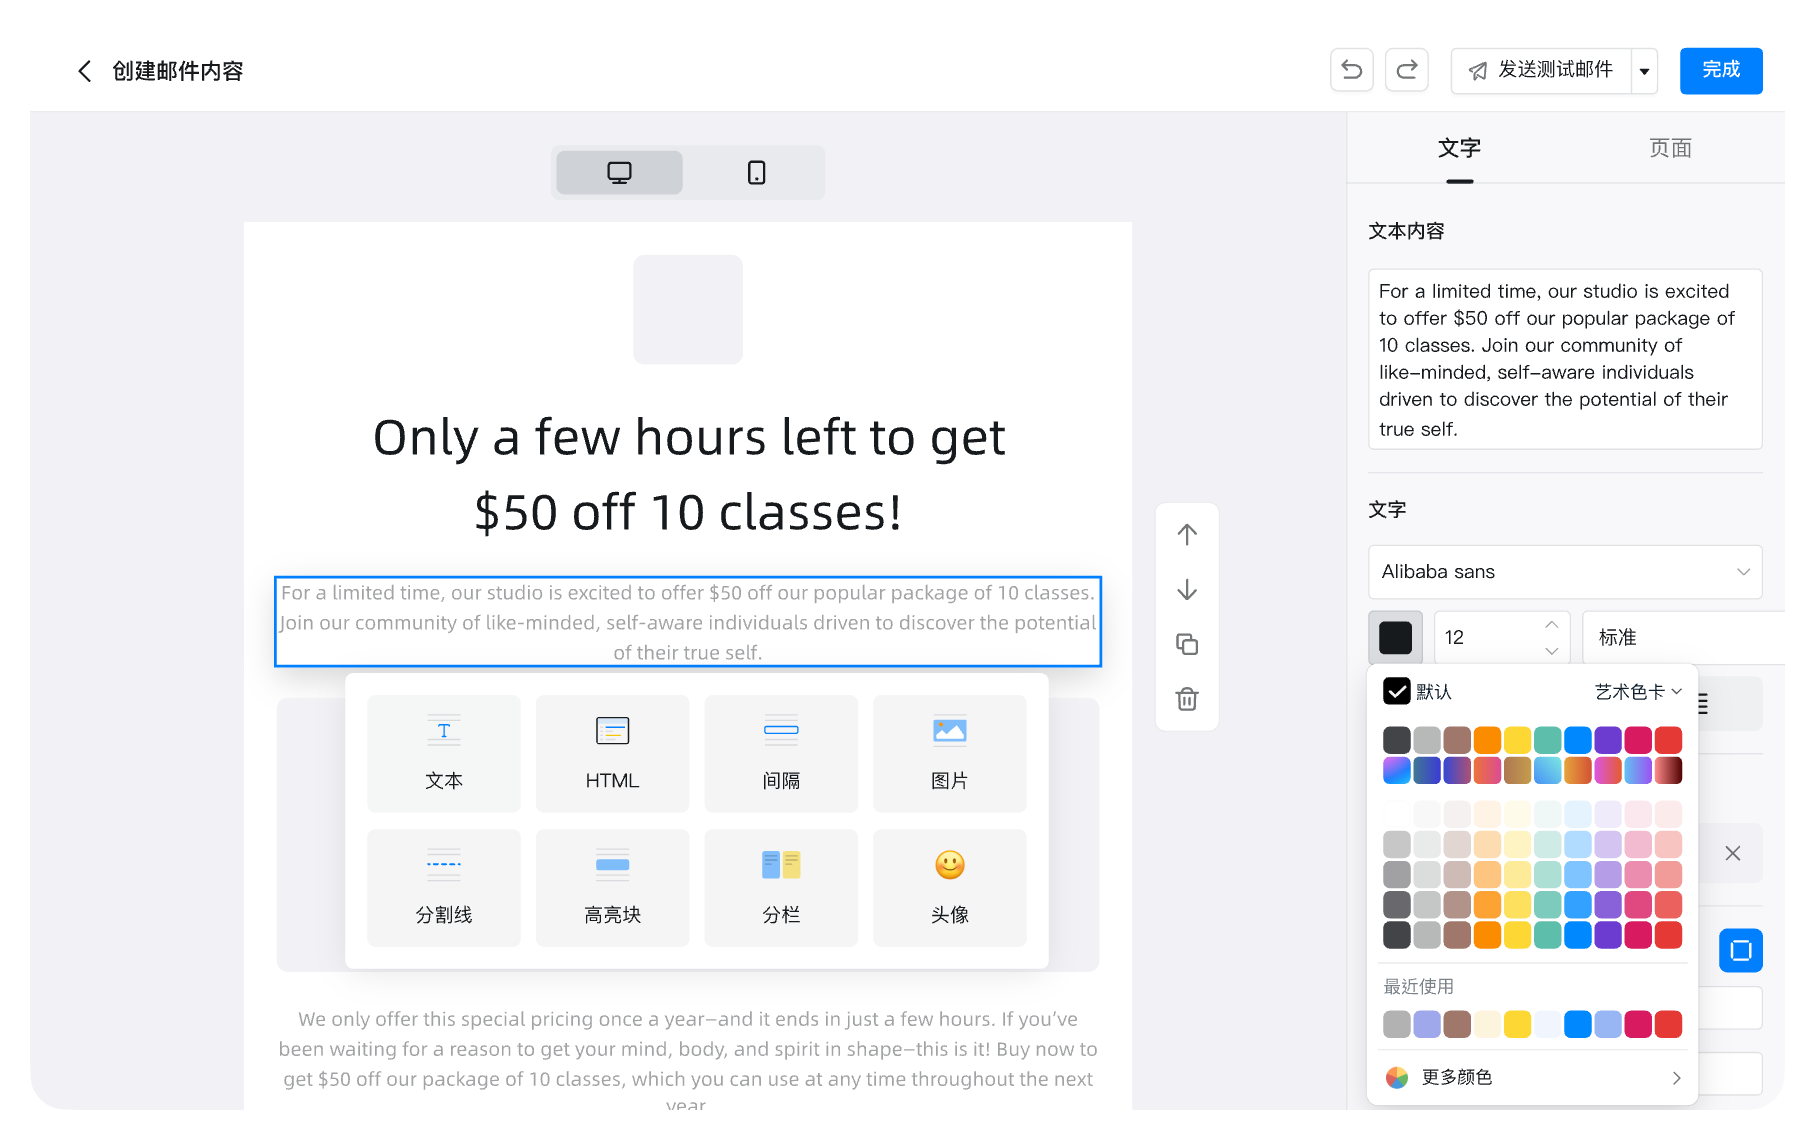Click the 发送测试邮件 button

1541,71
